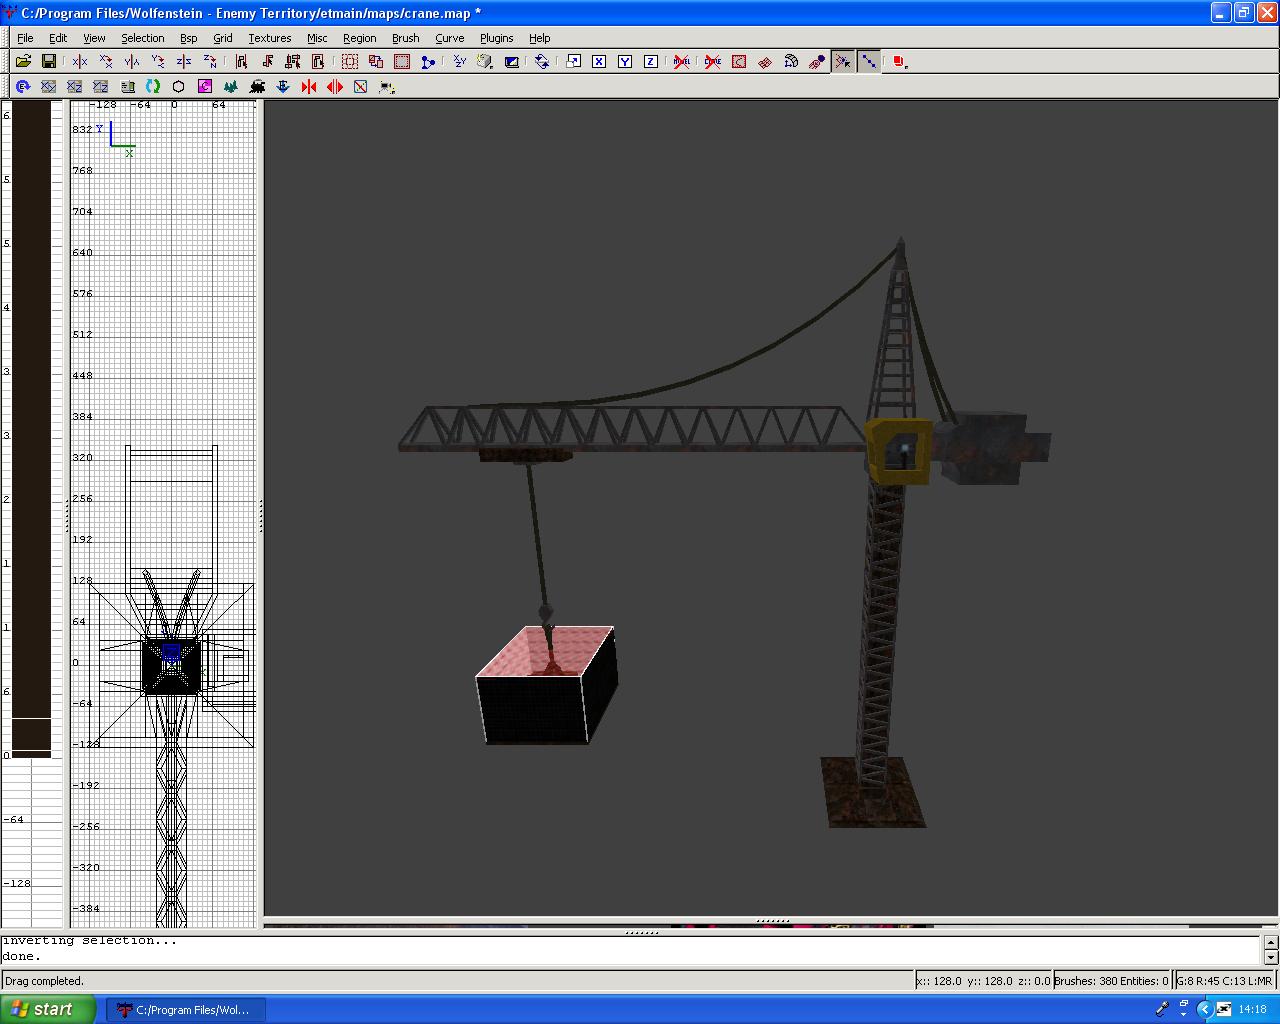
Task: Click the Hollow brush dashed-square icon
Action: (x=350, y=62)
